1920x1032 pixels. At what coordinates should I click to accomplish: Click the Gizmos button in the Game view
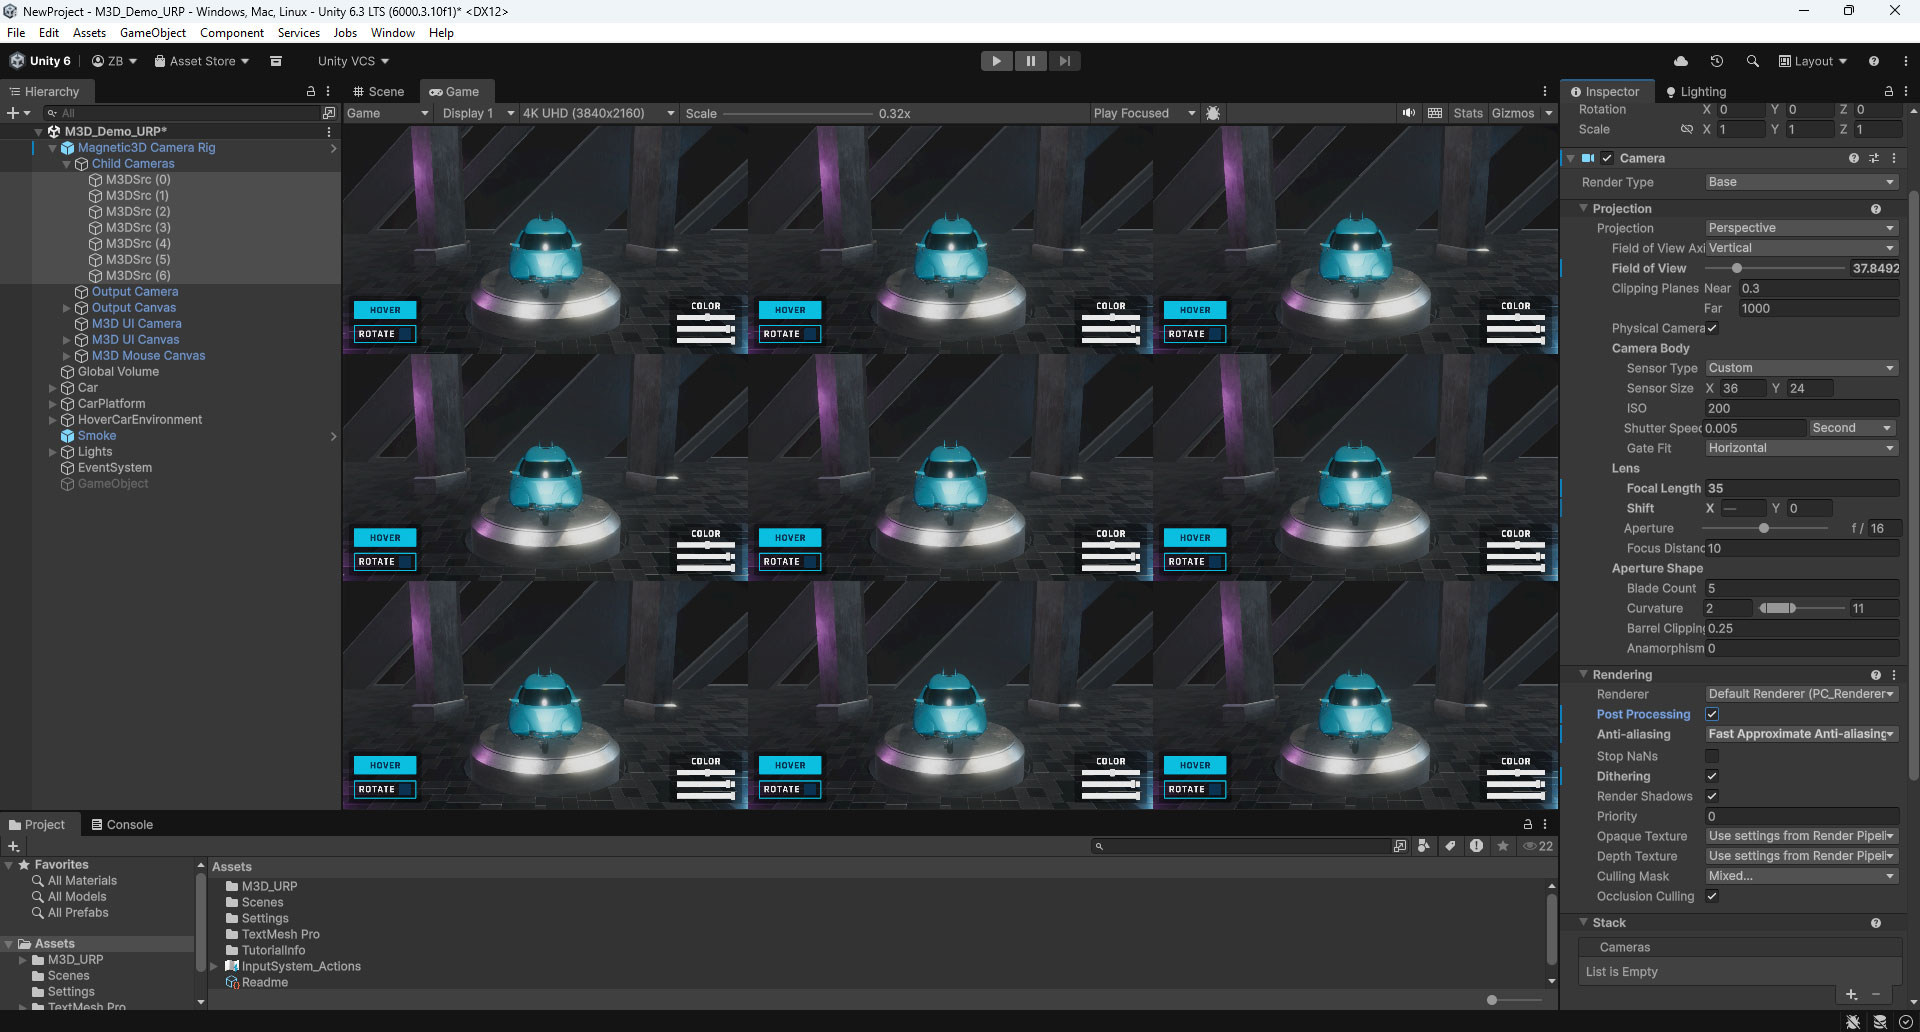pos(1513,113)
